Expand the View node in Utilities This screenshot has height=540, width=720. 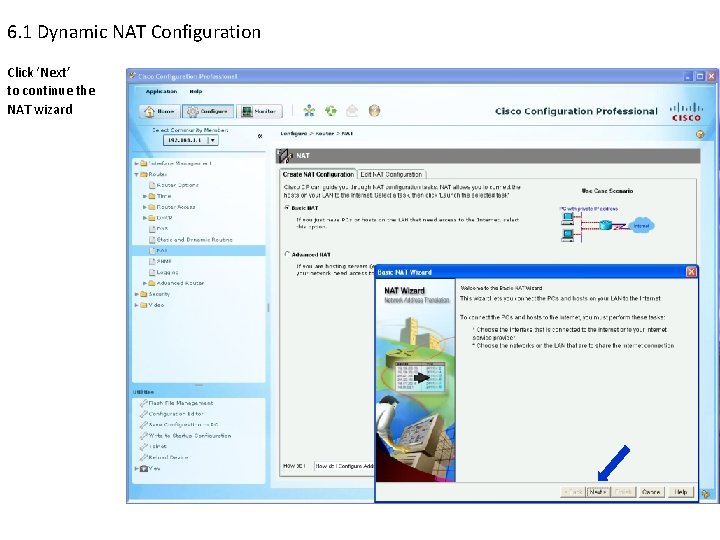136,469
